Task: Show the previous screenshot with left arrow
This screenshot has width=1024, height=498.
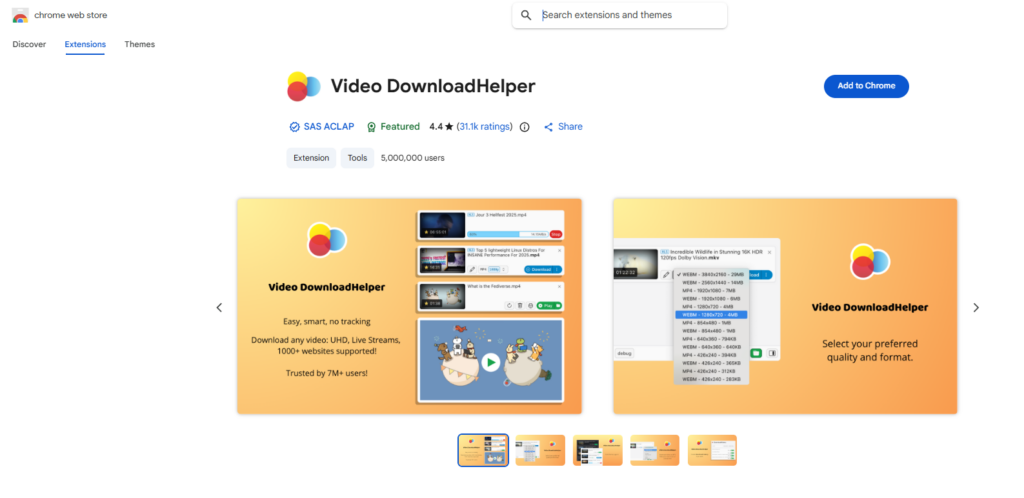Action: (219, 307)
